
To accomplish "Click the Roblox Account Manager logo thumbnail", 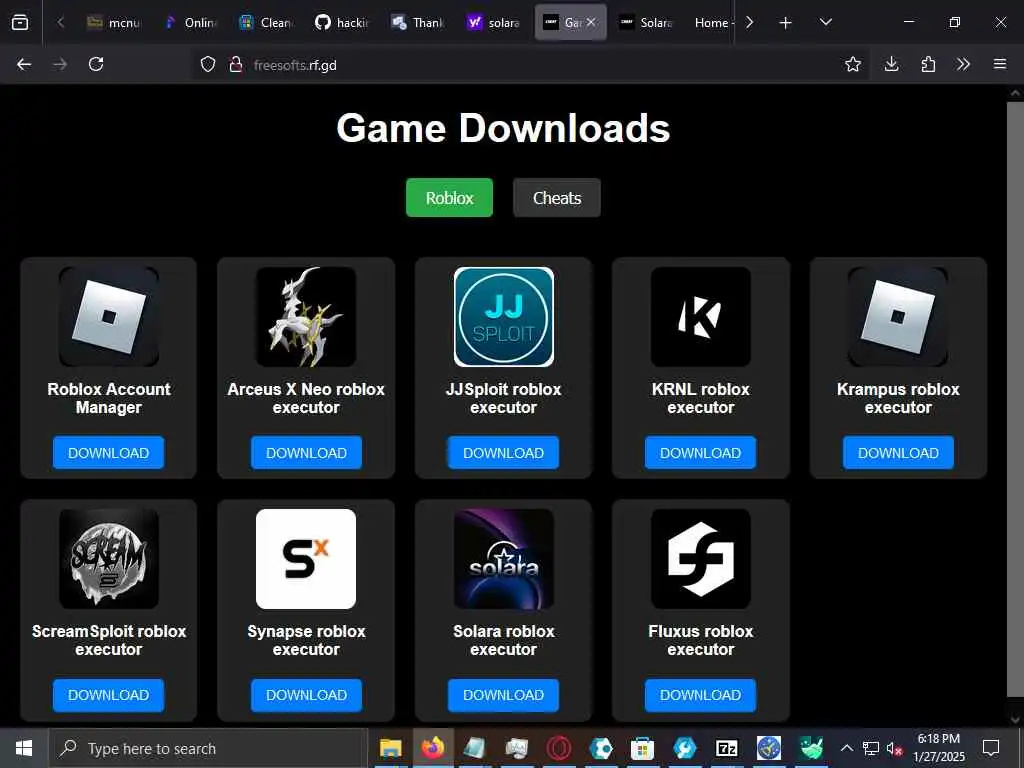I will point(109,317).
